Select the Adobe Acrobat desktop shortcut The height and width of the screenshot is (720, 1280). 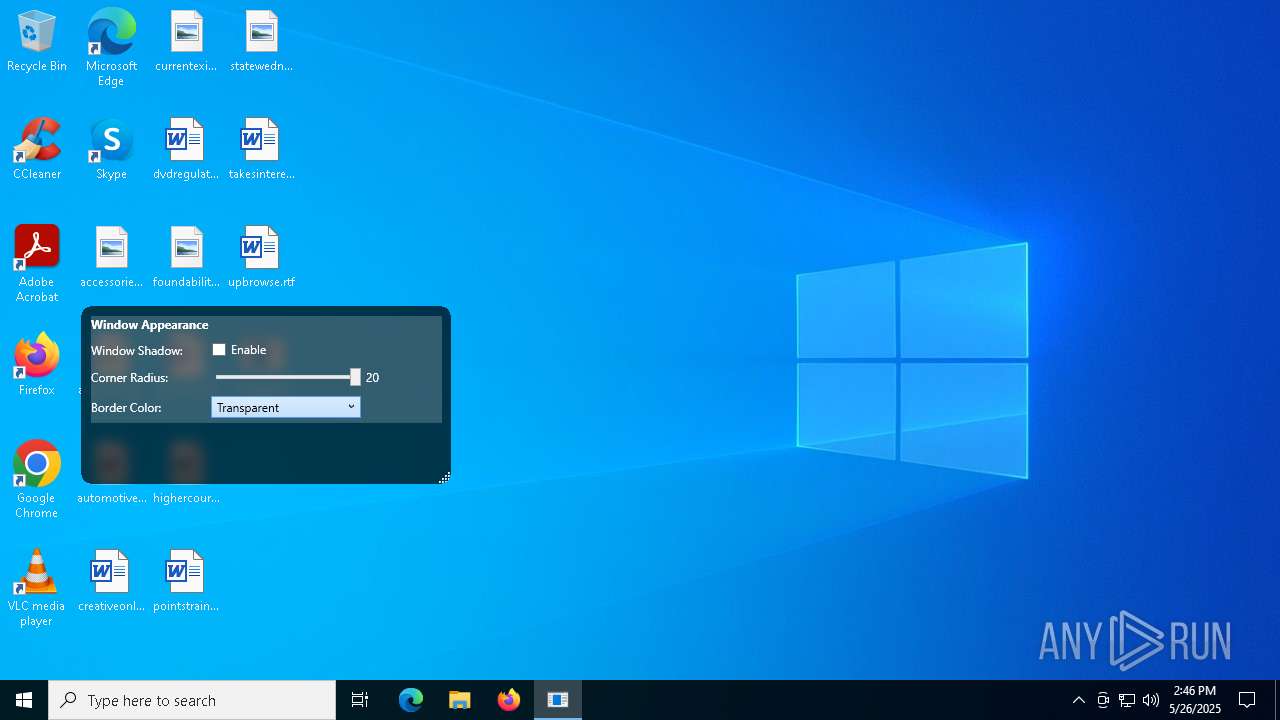pyautogui.click(x=37, y=264)
